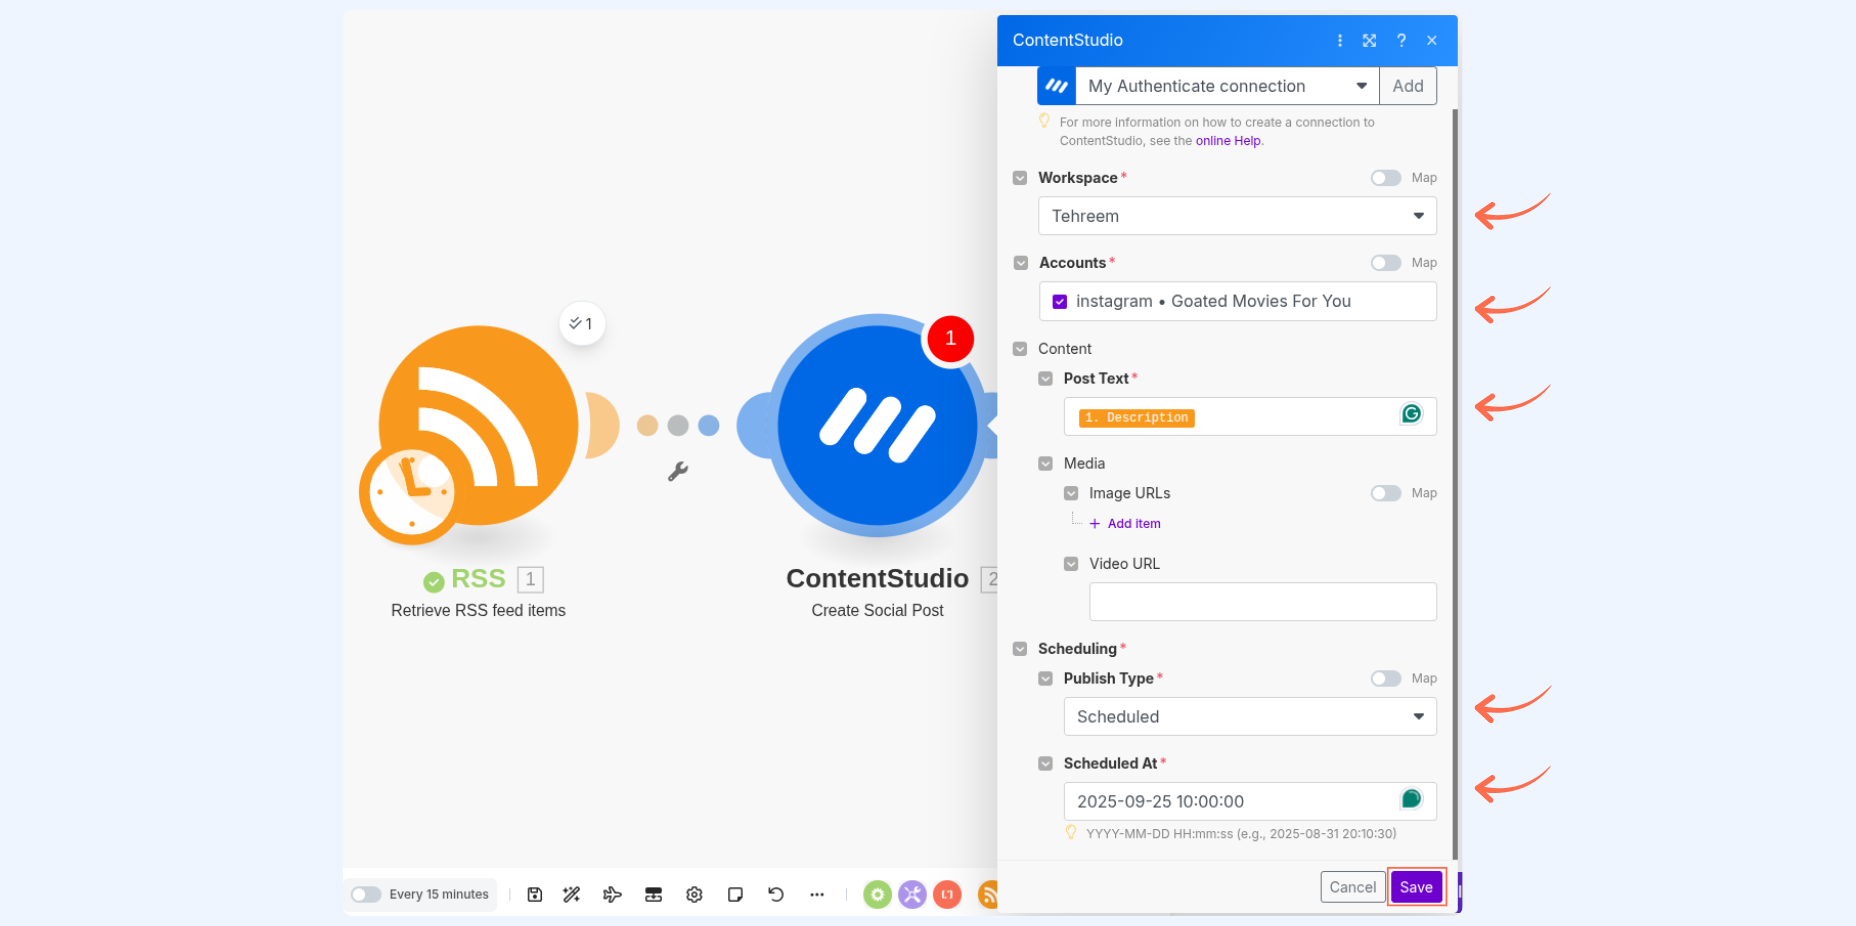Toggle the Image URLs Map switch
This screenshot has width=1856, height=926.
pos(1386,493)
